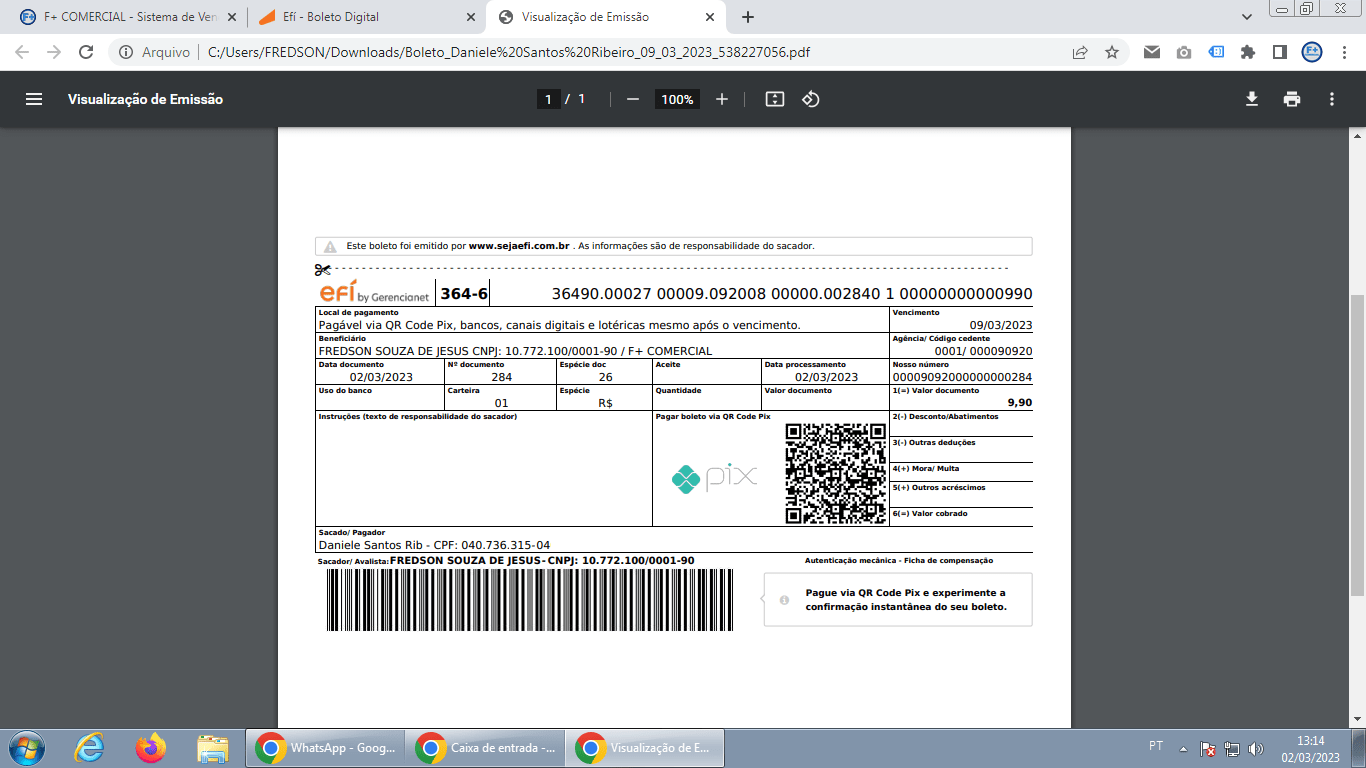Show hidden tray icons arrow
Image resolution: width=1366 pixels, height=768 pixels.
coord(1183,748)
